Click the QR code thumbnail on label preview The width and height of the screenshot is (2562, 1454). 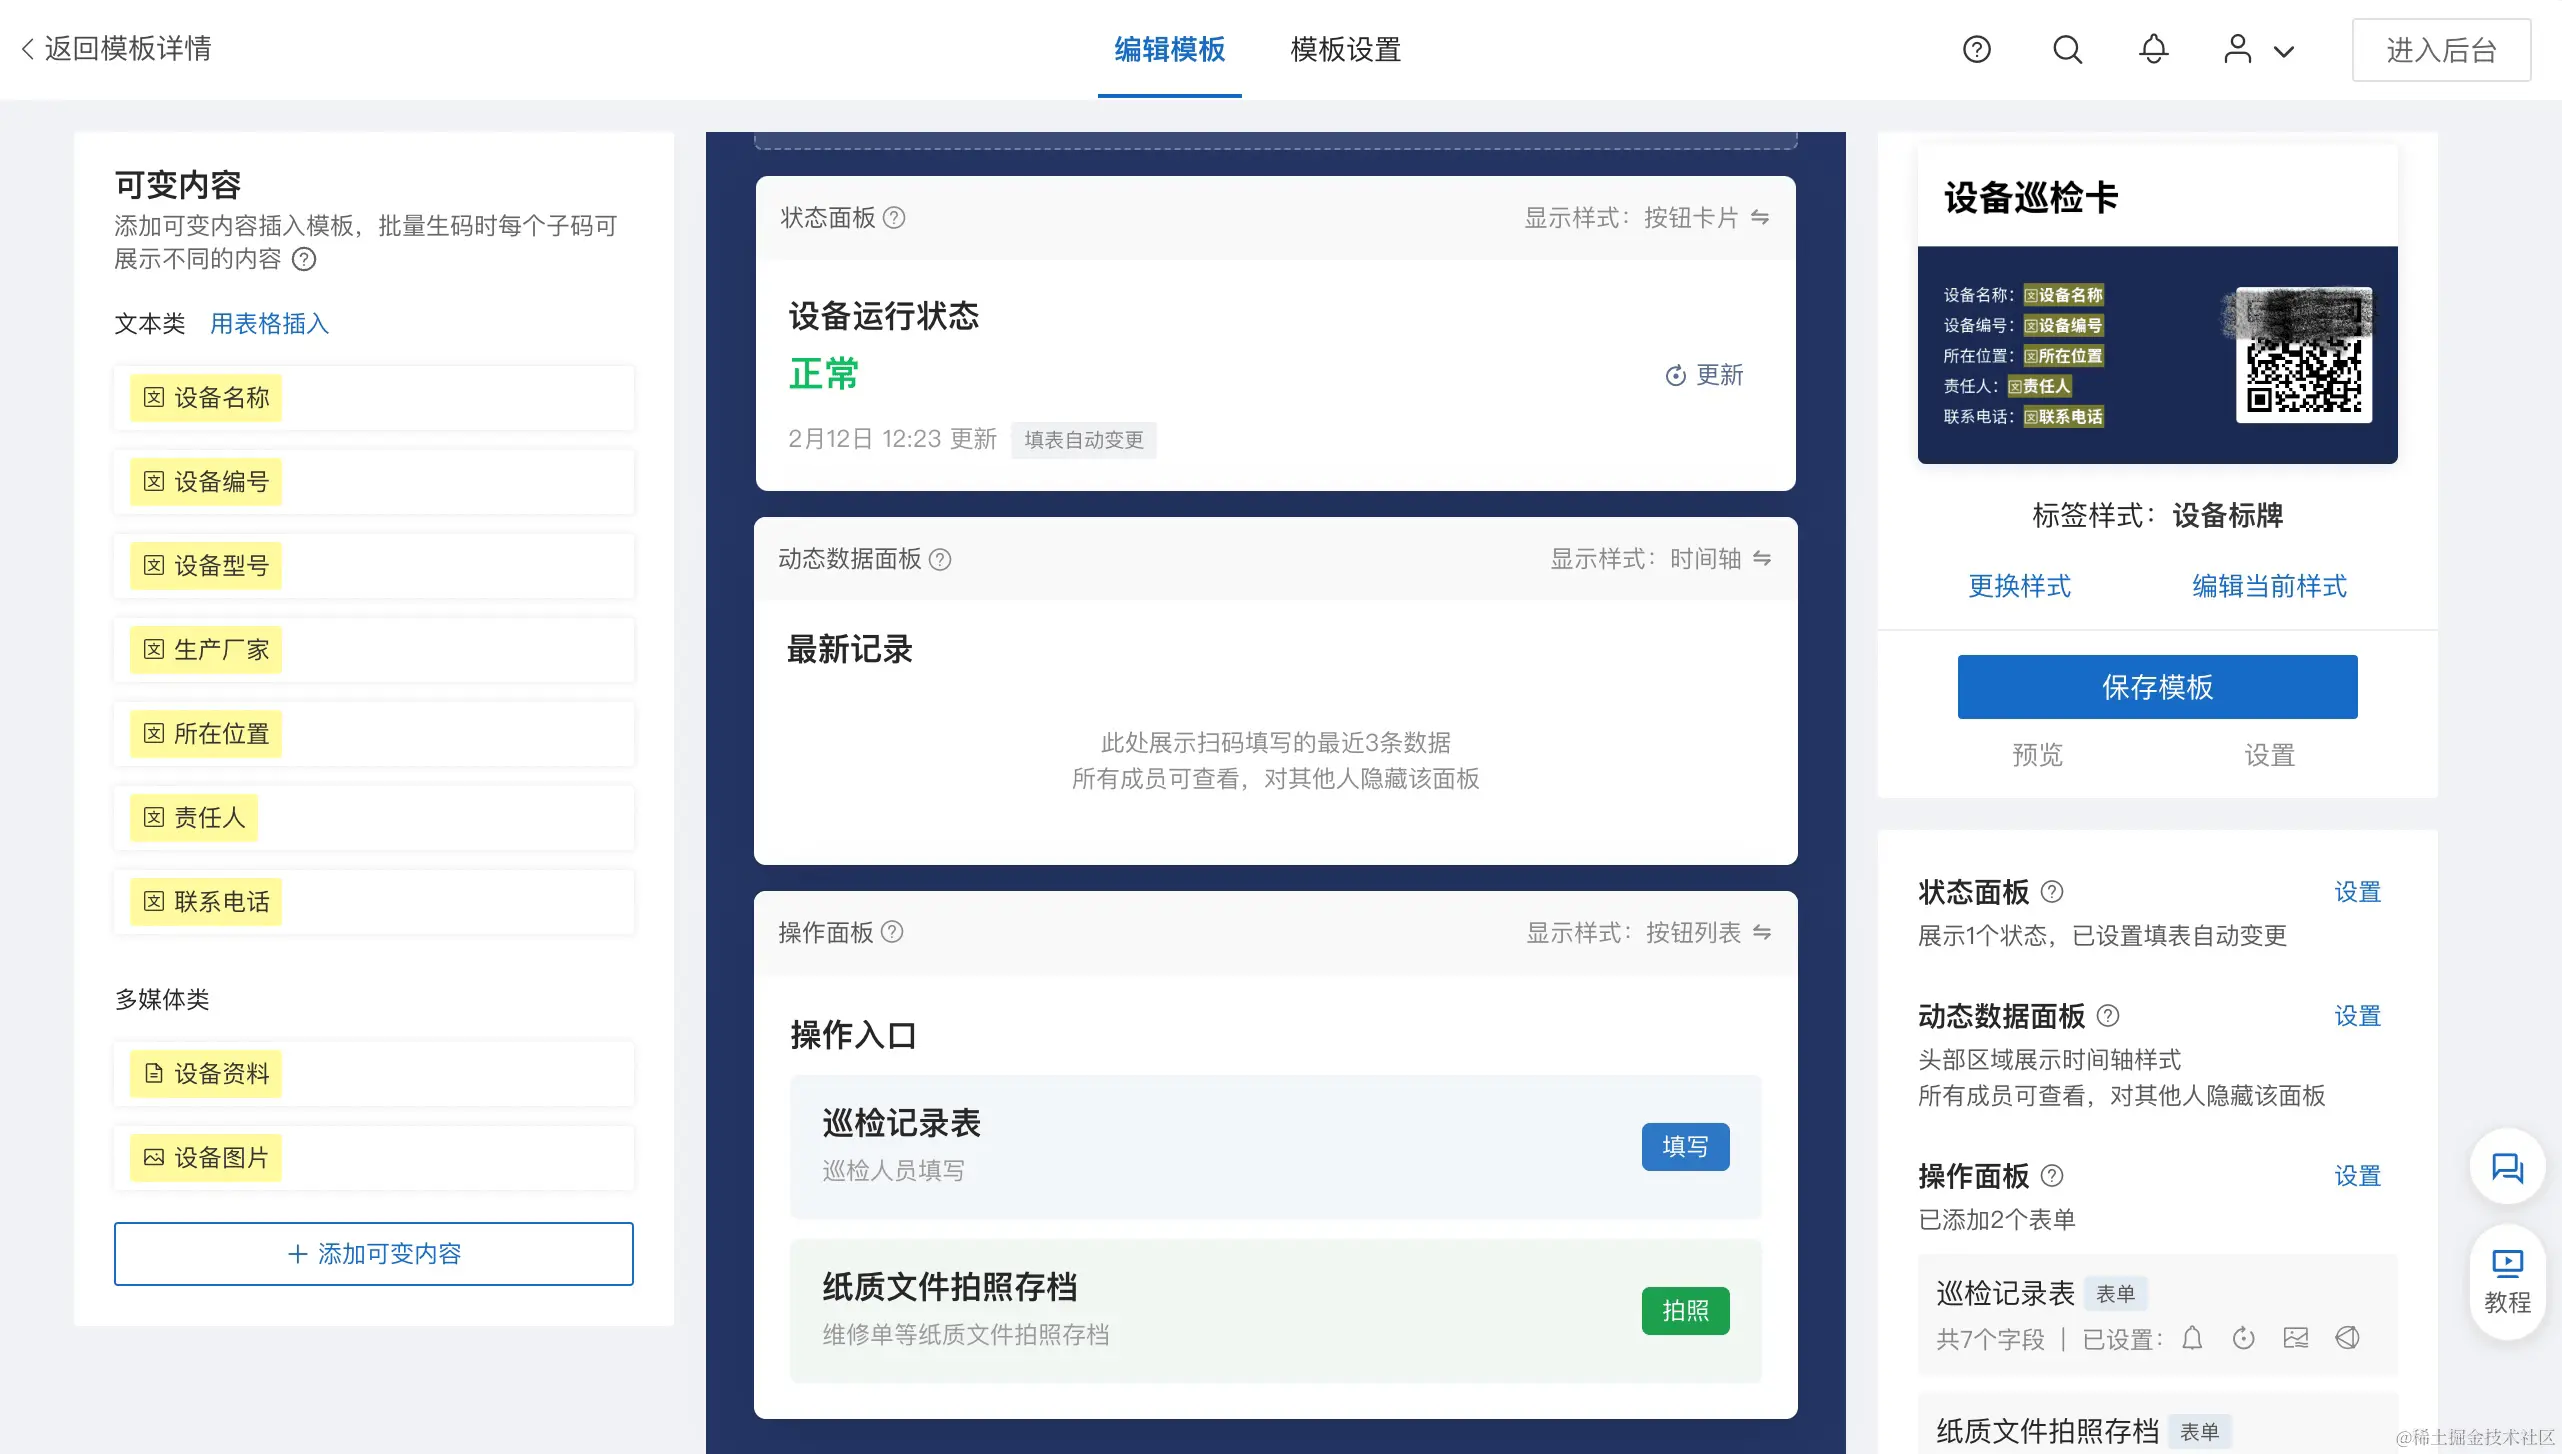coord(2303,356)
